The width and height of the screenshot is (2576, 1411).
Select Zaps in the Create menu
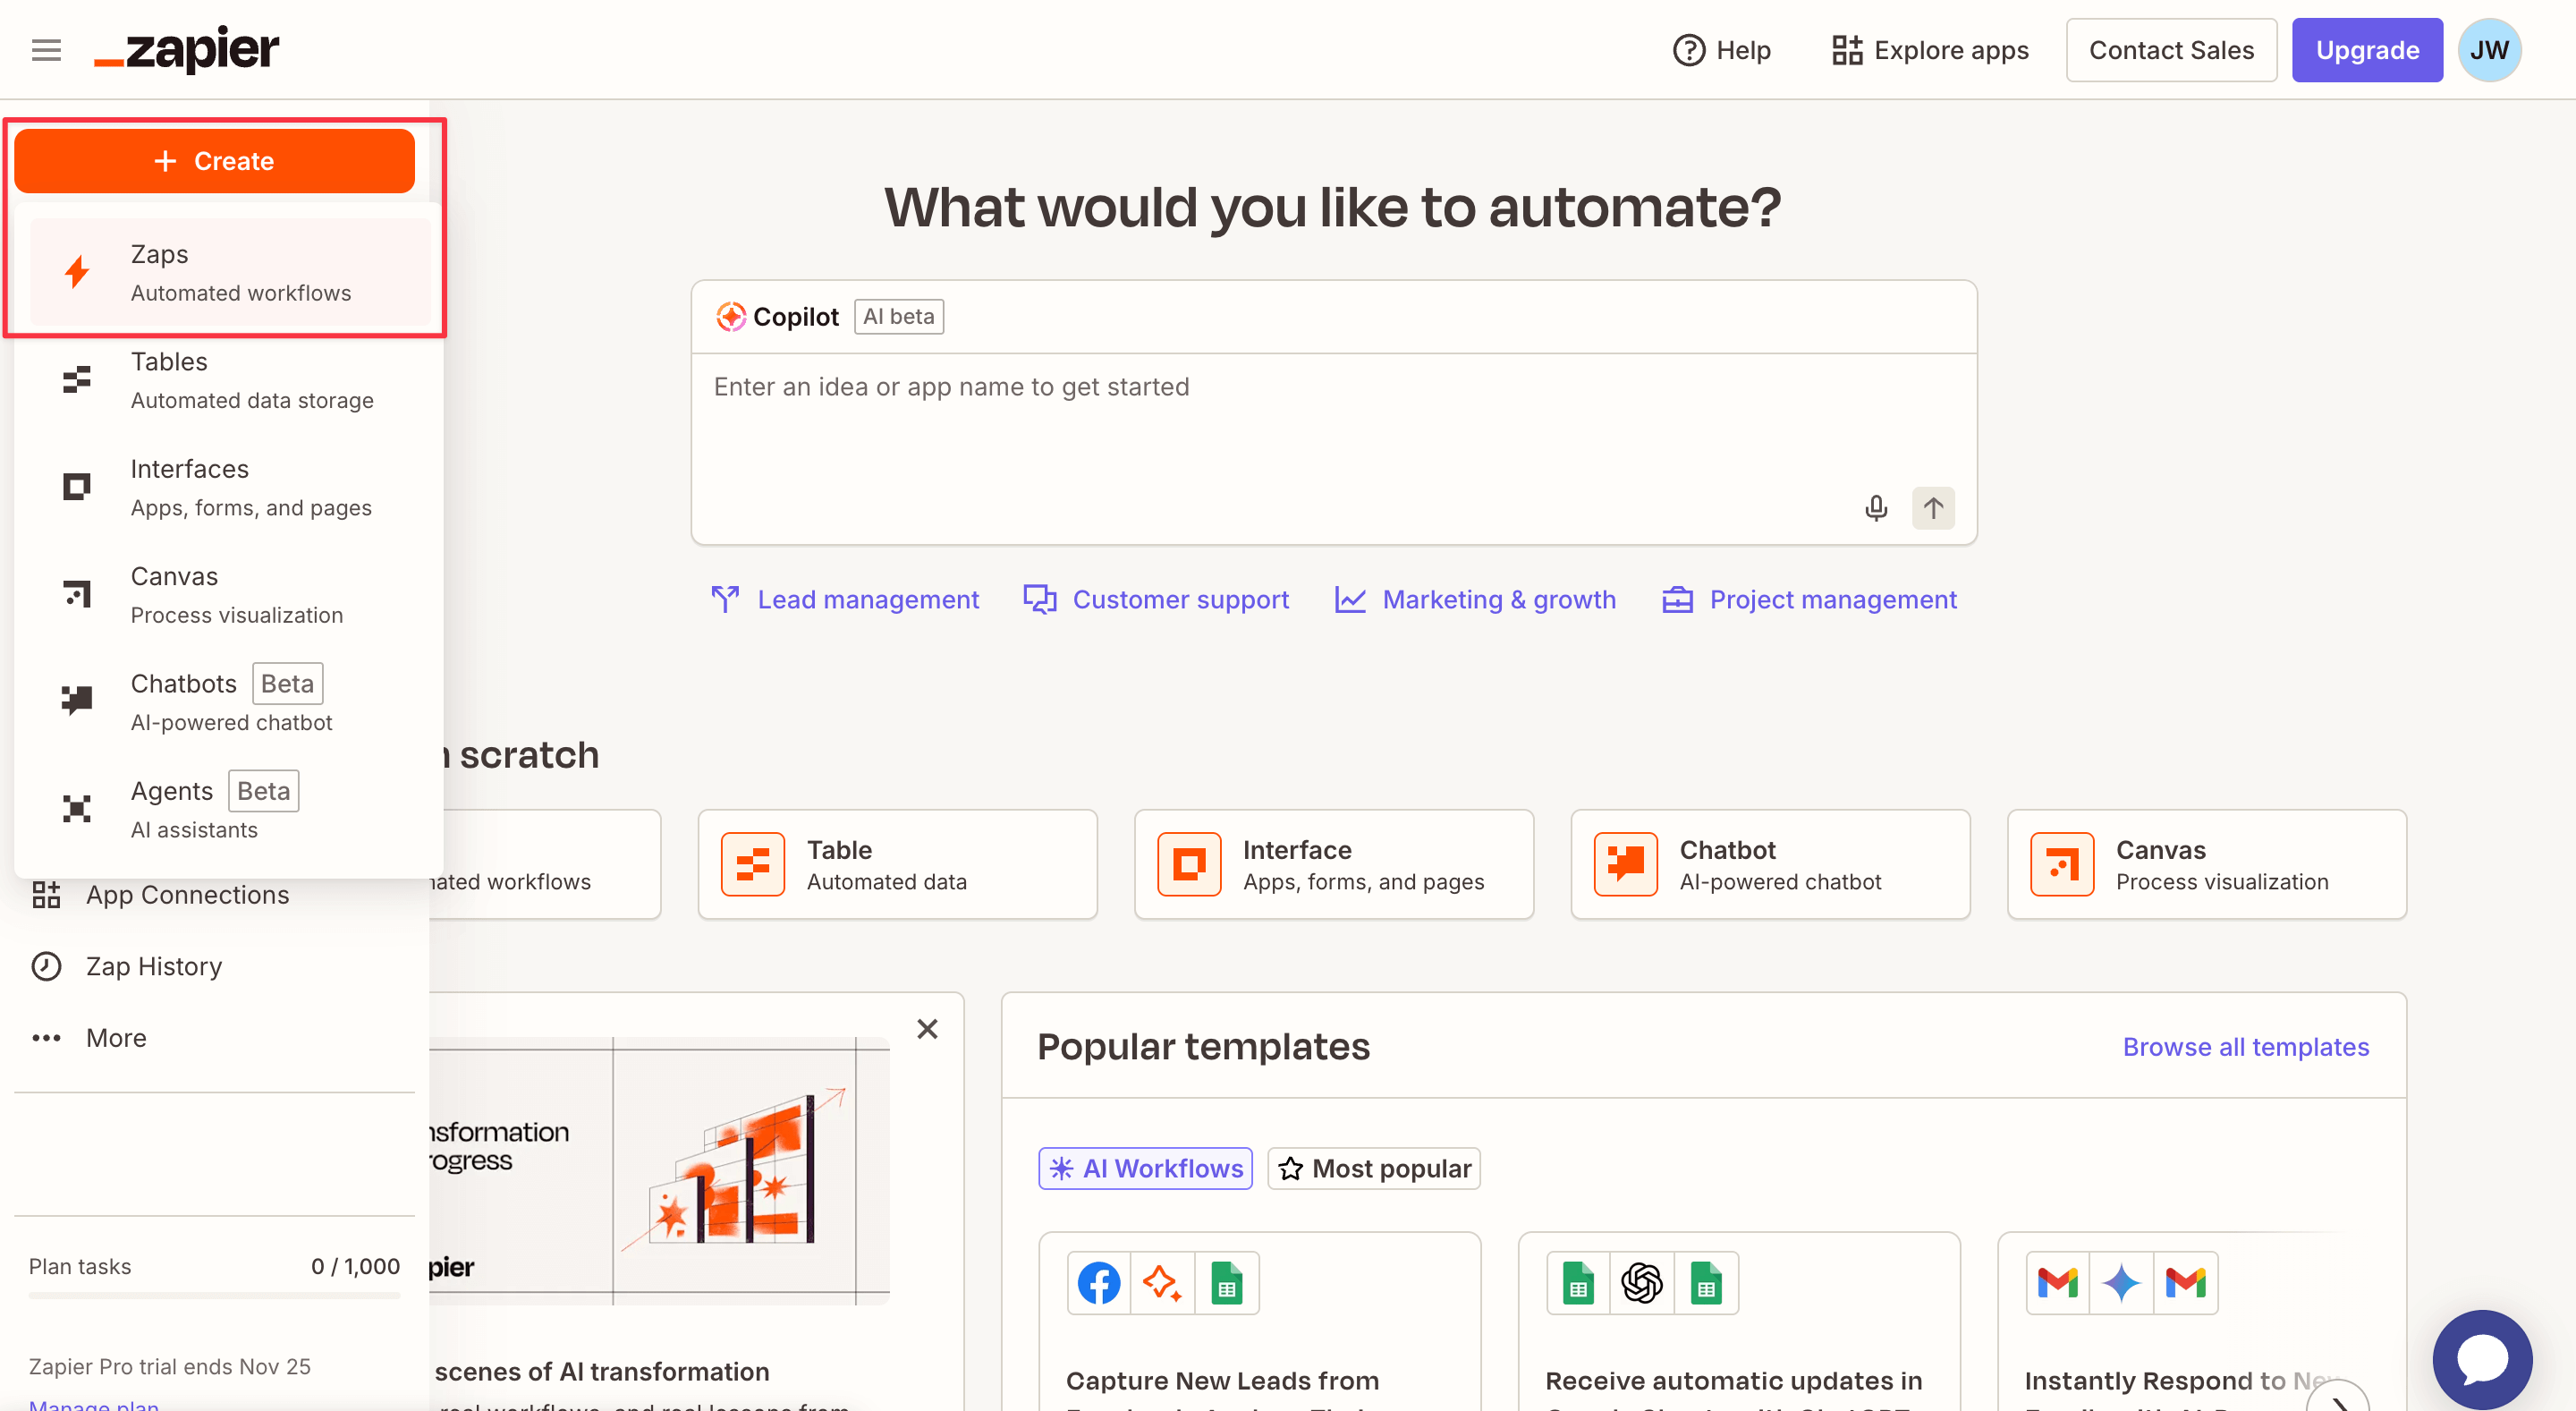(230, 273)
